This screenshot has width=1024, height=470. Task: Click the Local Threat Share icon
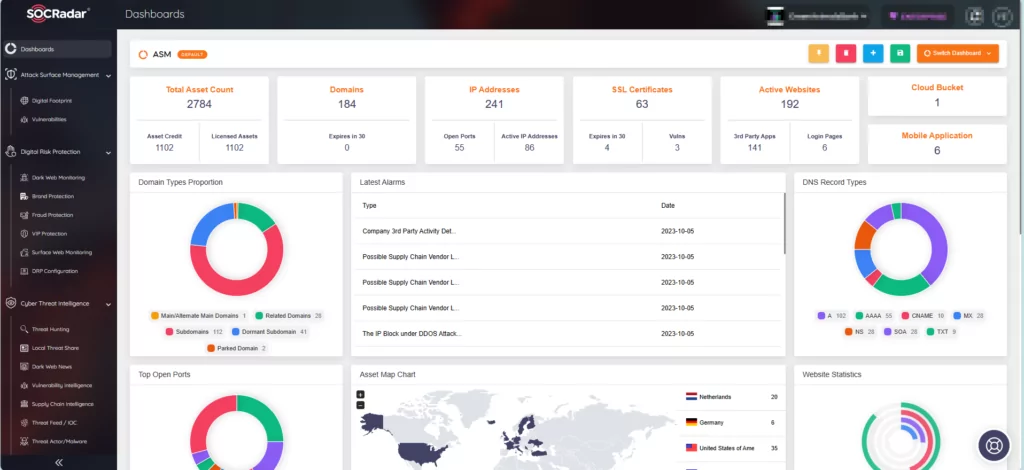point(25,348)
